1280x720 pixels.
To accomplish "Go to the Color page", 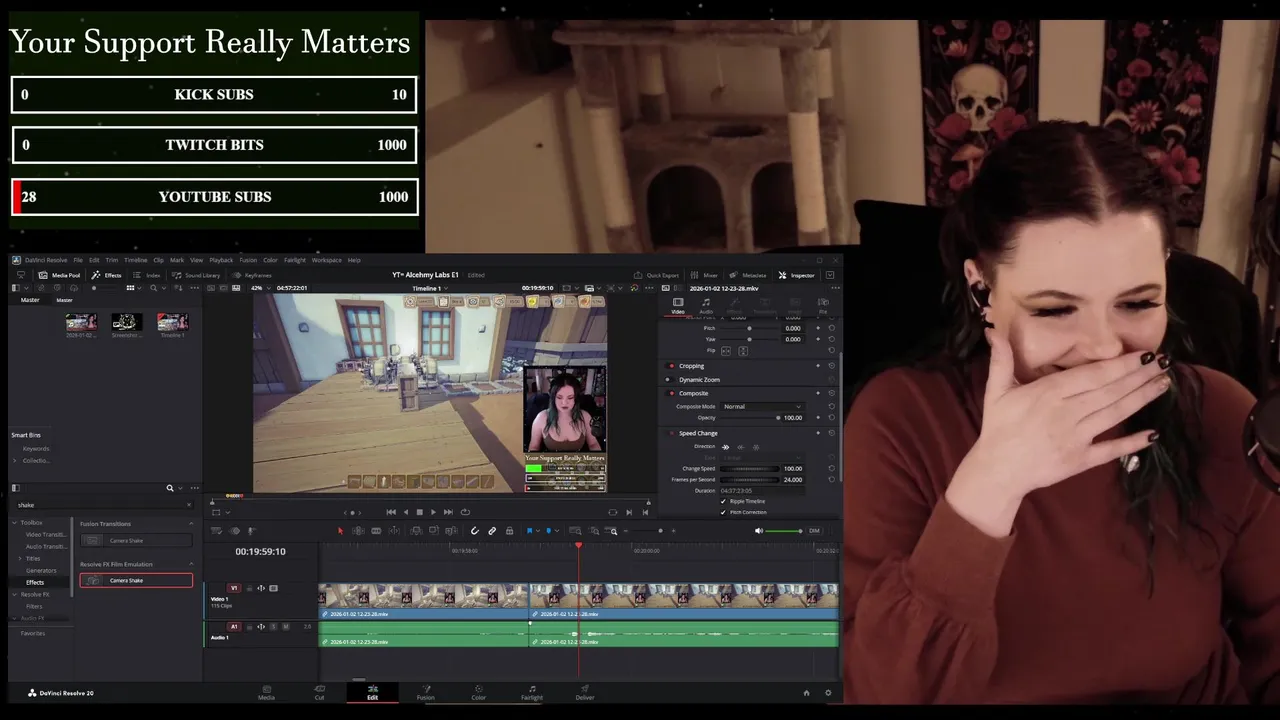I will click(x=478, y=692).
